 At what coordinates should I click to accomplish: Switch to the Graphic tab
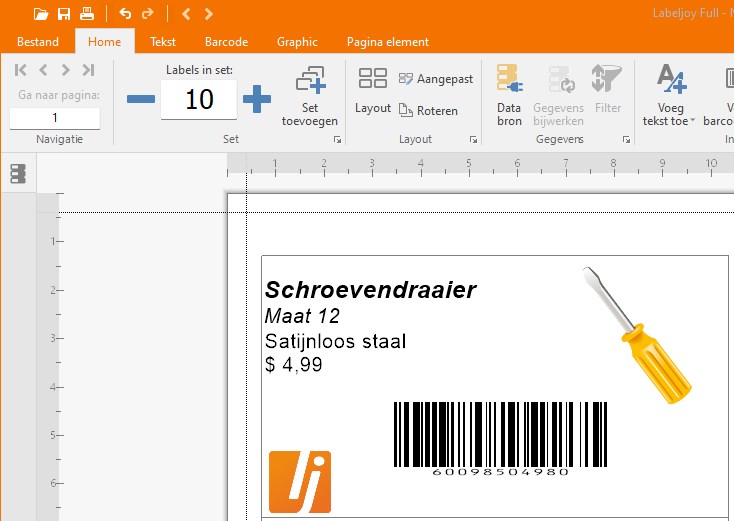coord(297,42)
